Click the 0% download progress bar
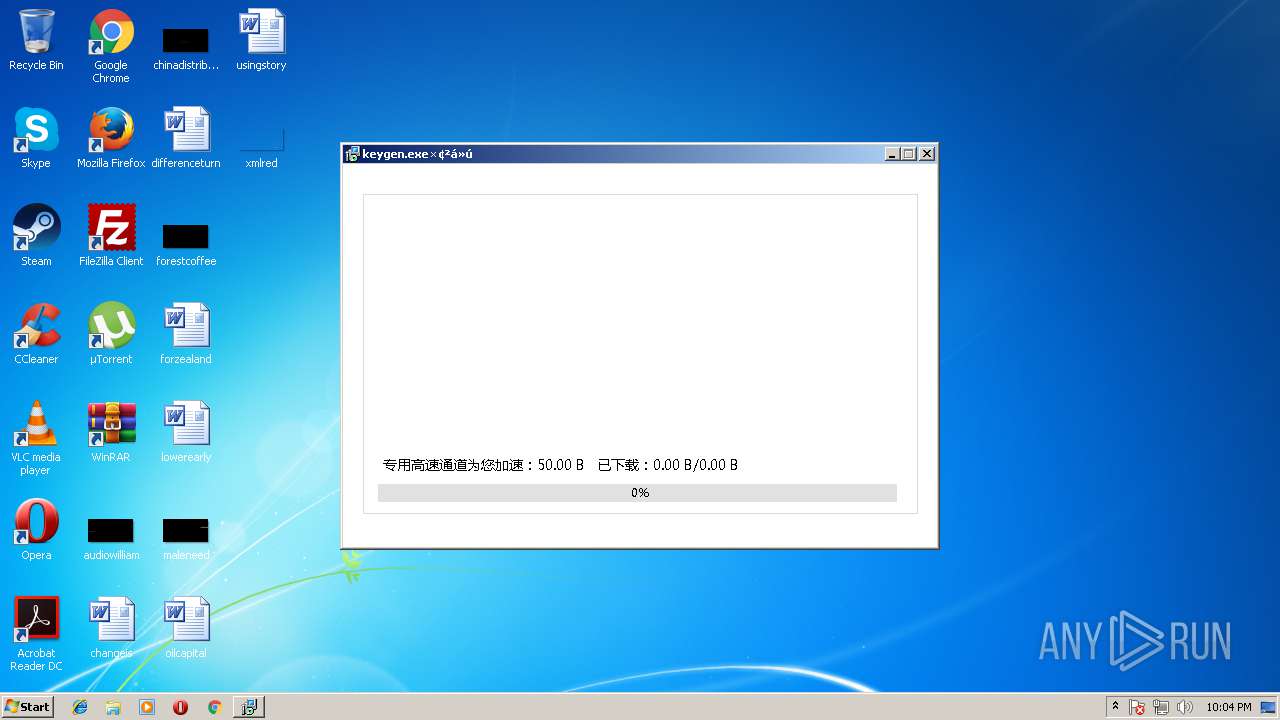 [x=637, y=493]
